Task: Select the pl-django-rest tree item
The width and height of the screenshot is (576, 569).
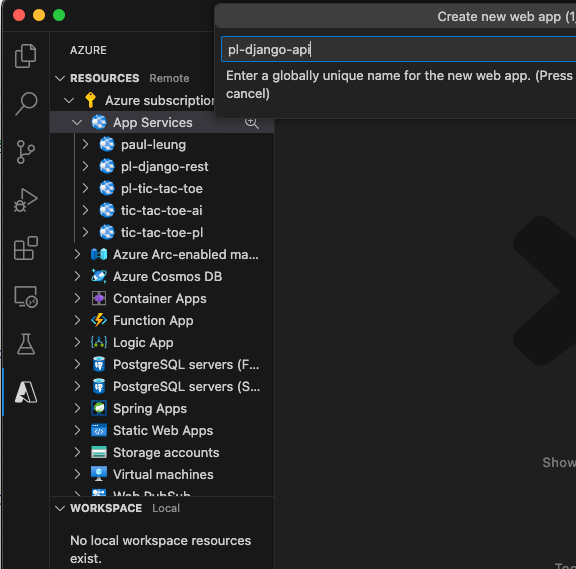Action: point(162,166)
